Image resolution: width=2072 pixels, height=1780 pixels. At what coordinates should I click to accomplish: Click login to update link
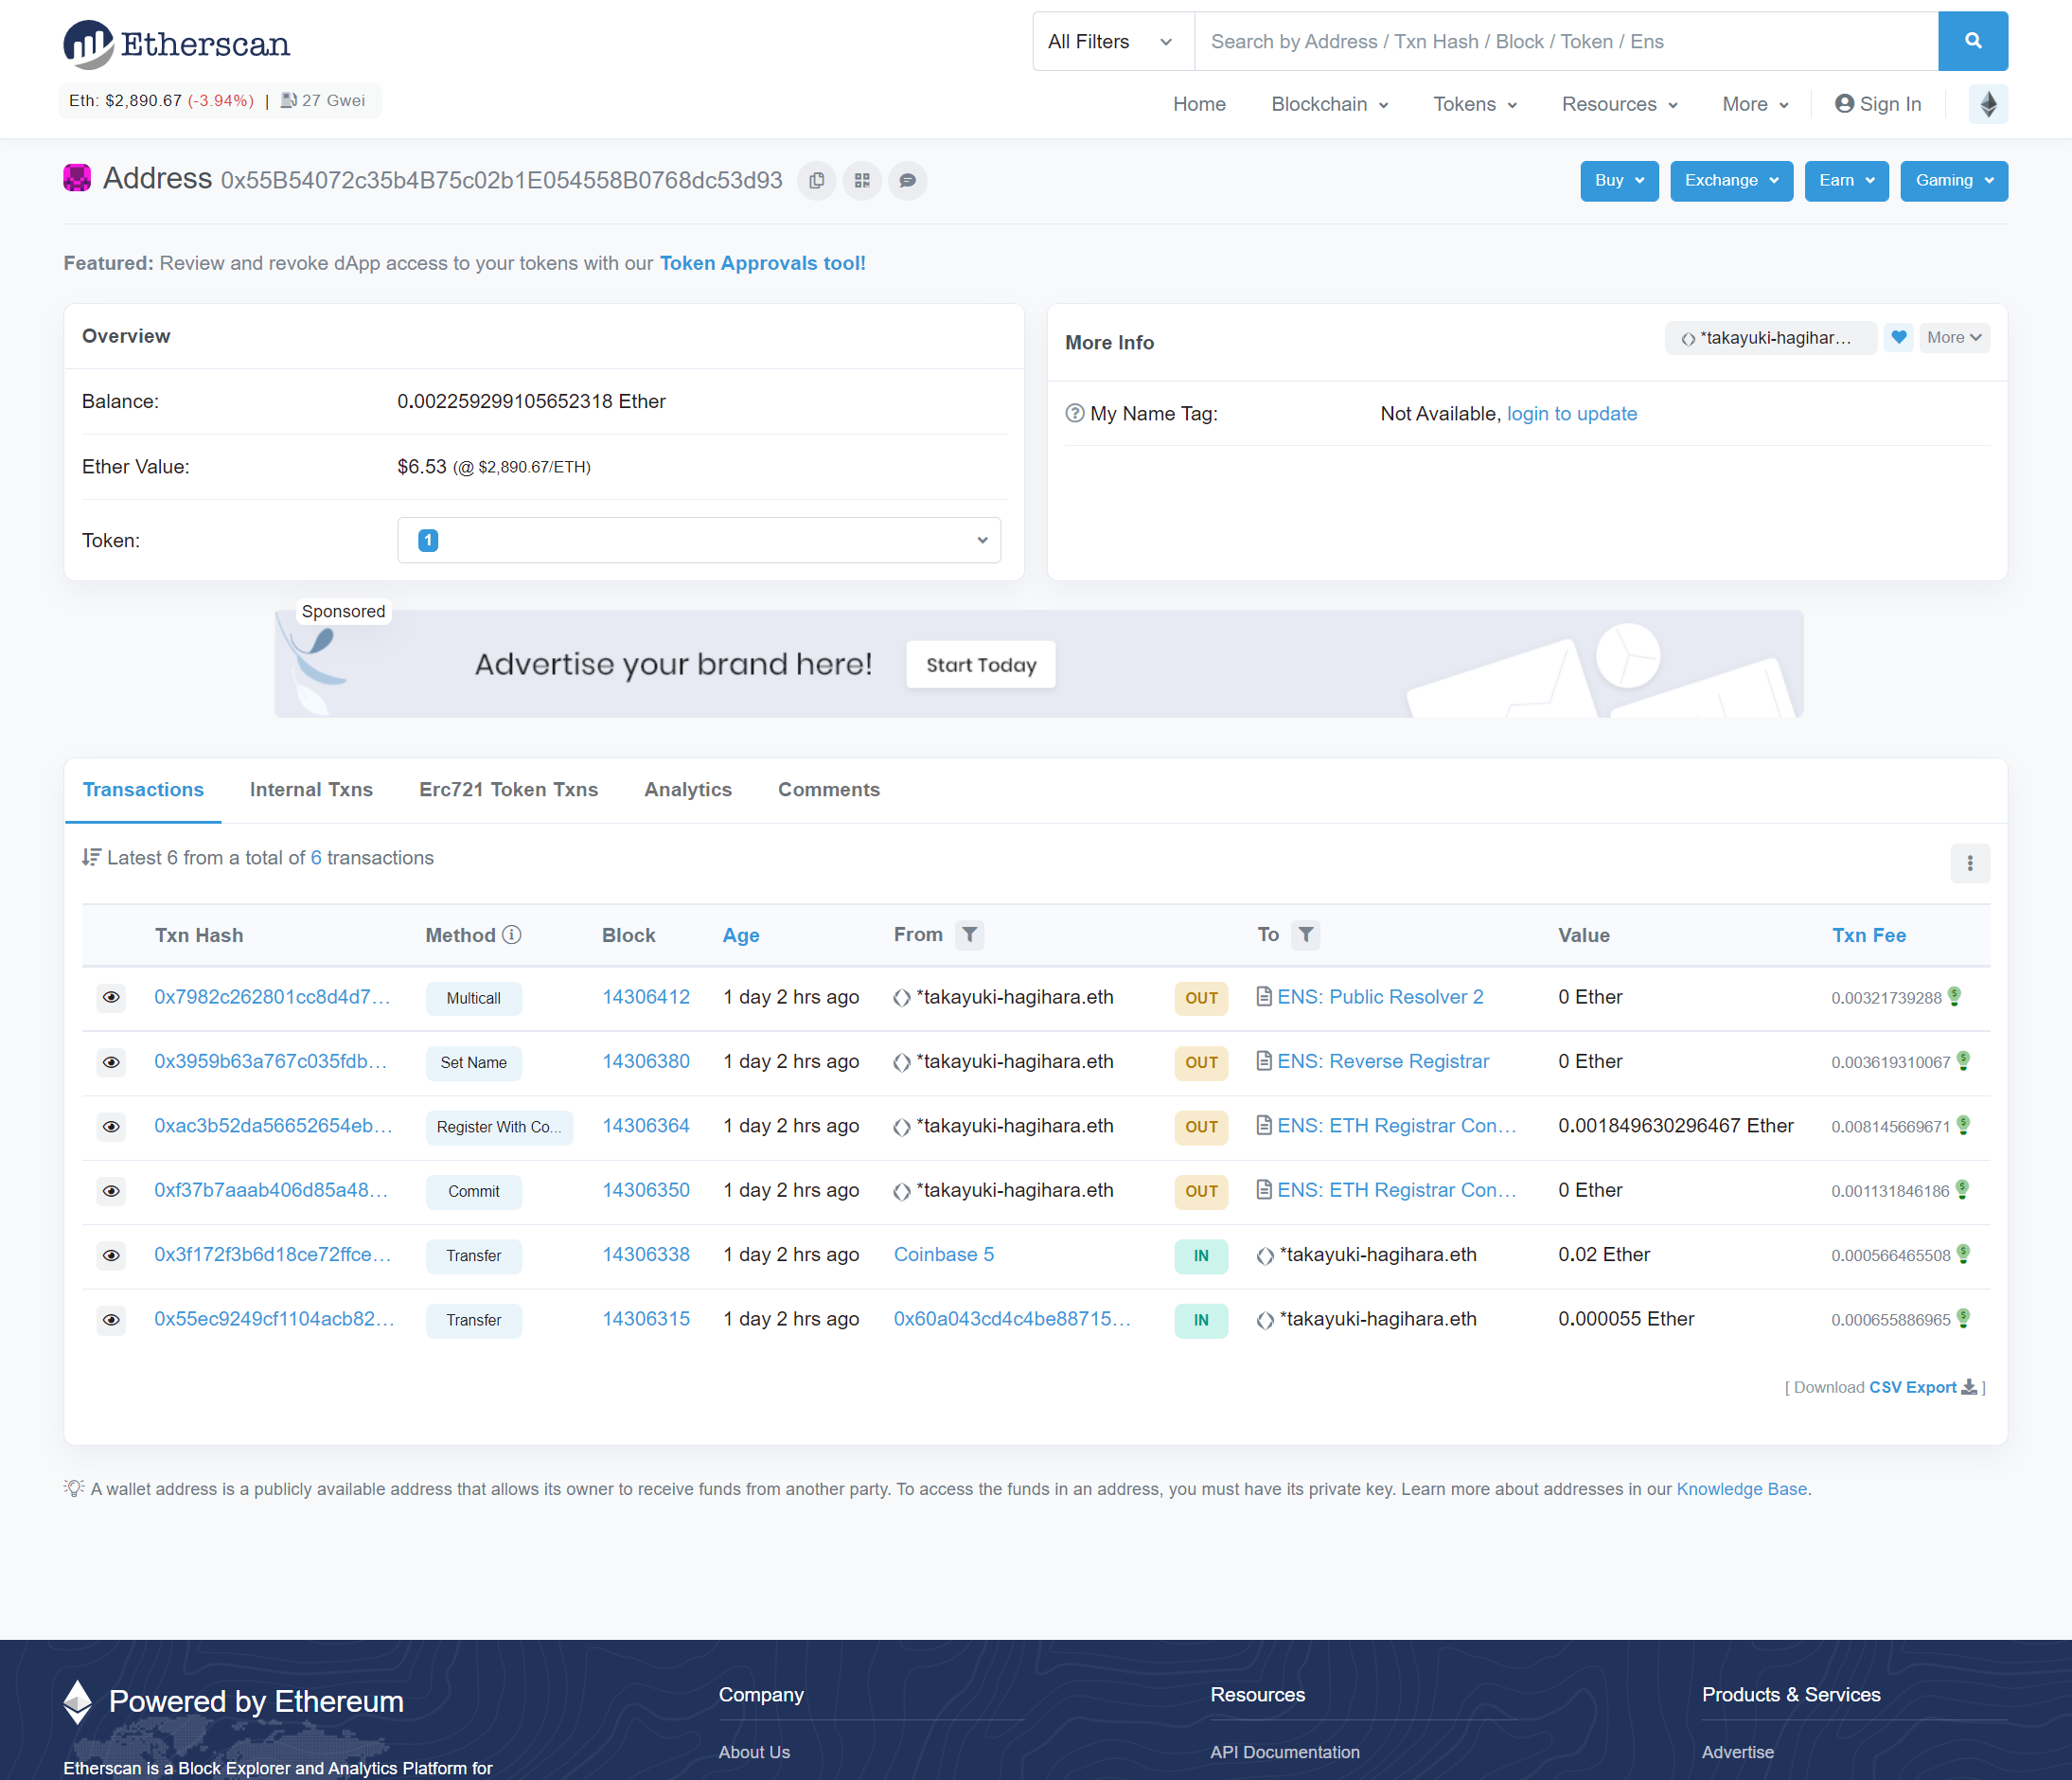1571,413
